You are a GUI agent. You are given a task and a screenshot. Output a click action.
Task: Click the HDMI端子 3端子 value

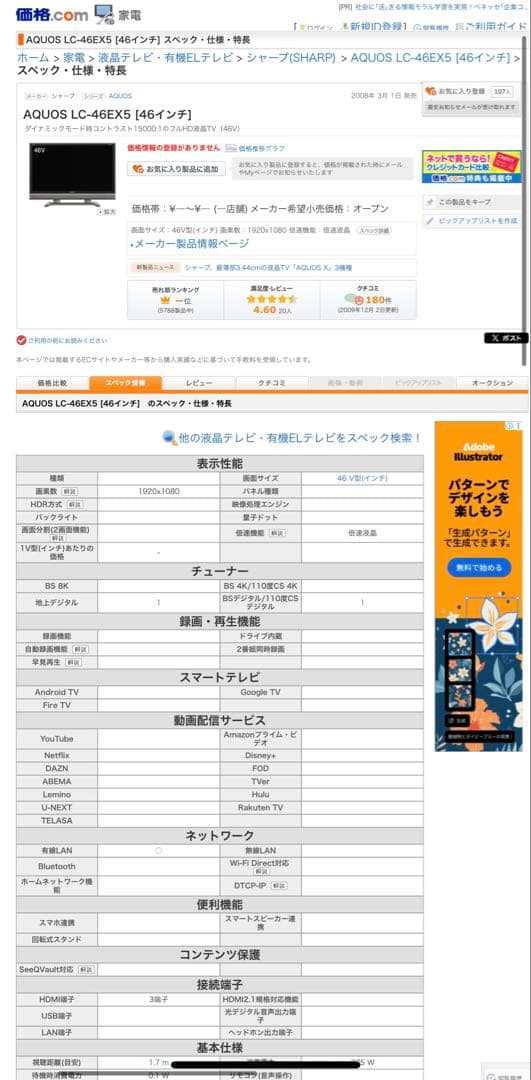158,999
